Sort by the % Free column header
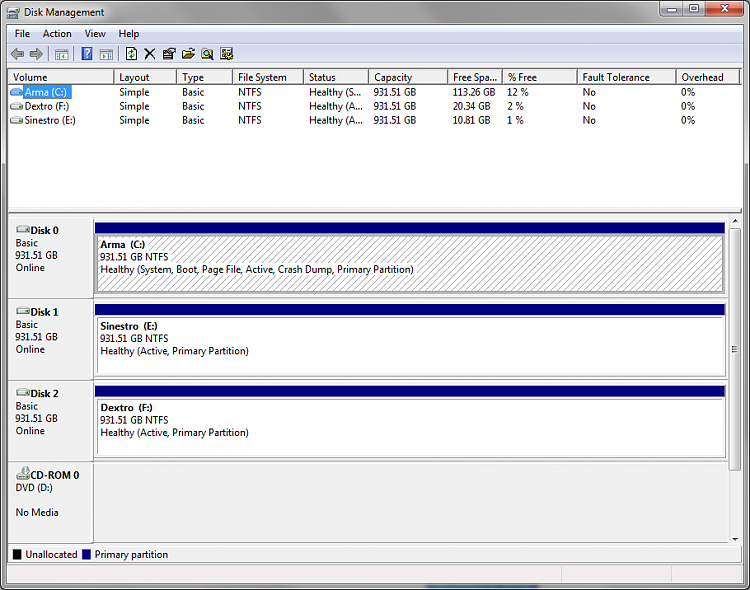 pos(540,77)
